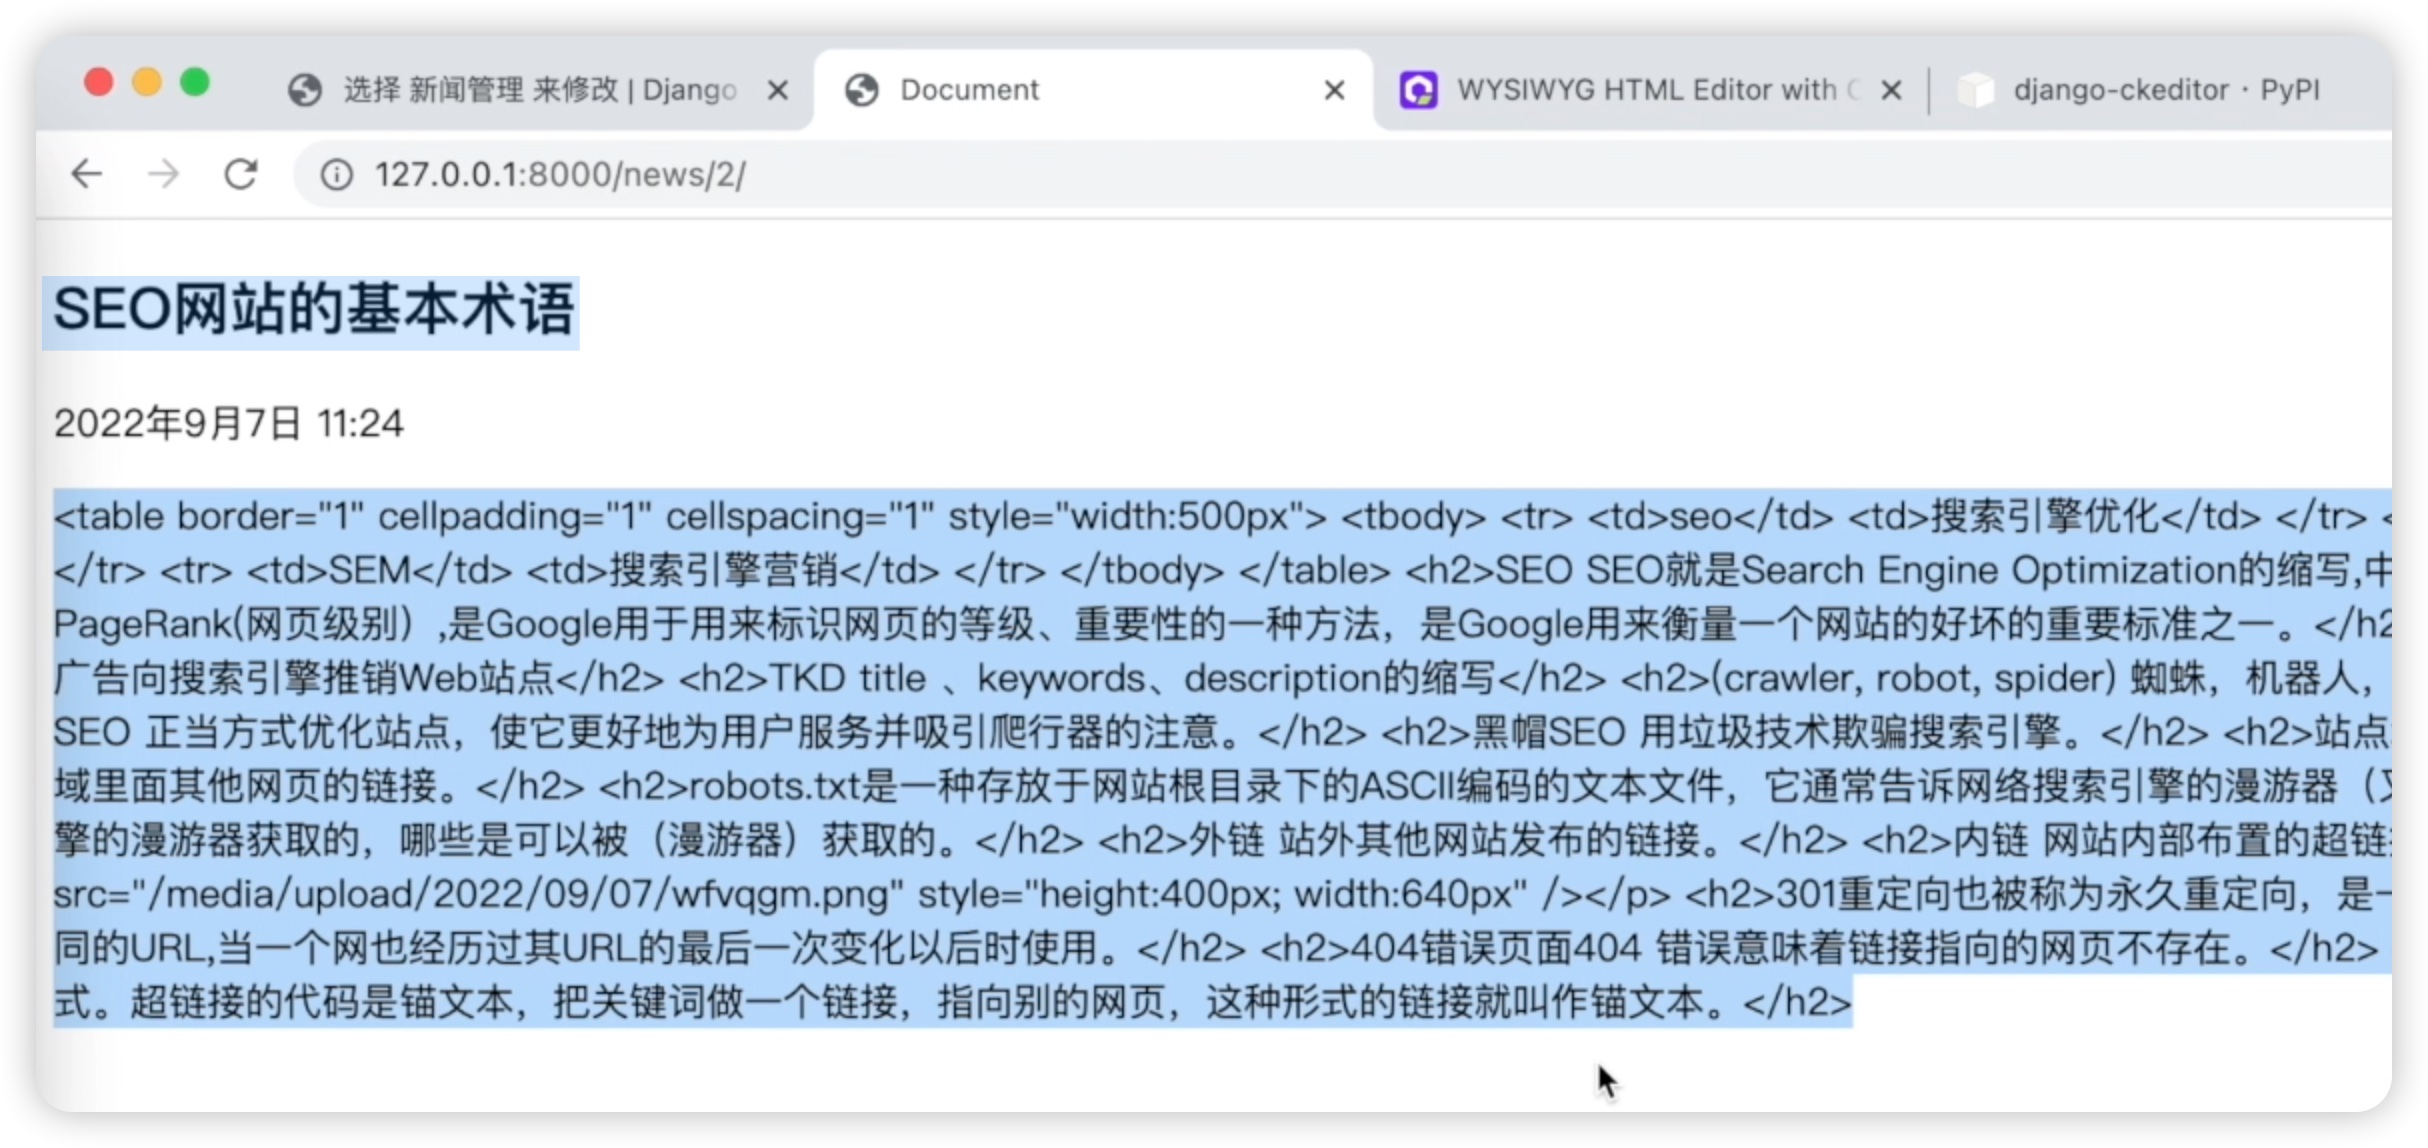Viewport: 2428px width, 1148px height.
Task: Click the globe favicon on Document tab
Action: pyautogui.click(x=861, y=90)
